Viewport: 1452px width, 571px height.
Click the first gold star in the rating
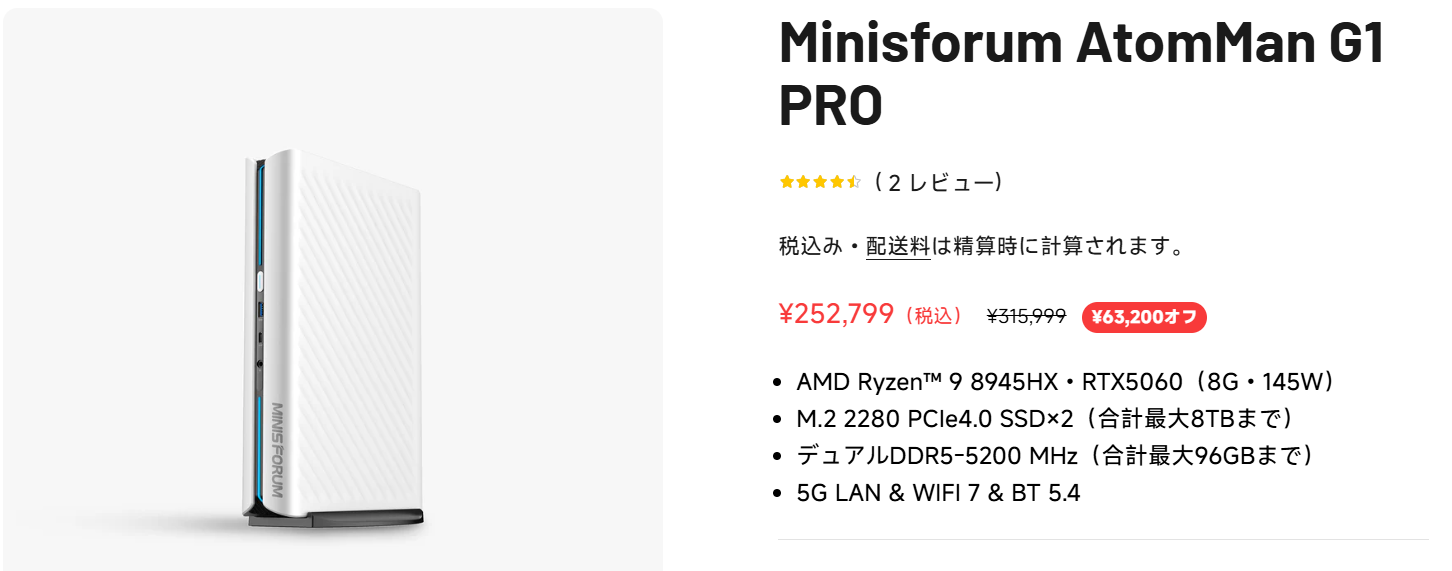point(787,182)
